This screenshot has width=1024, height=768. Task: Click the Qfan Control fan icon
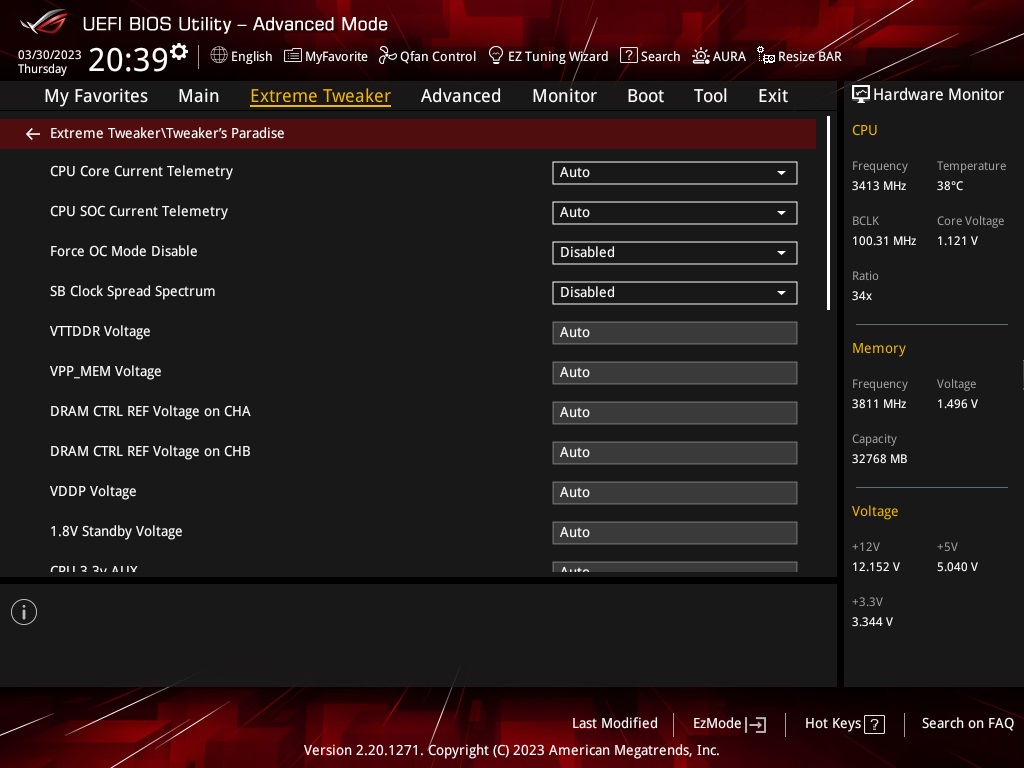point(388,56)
